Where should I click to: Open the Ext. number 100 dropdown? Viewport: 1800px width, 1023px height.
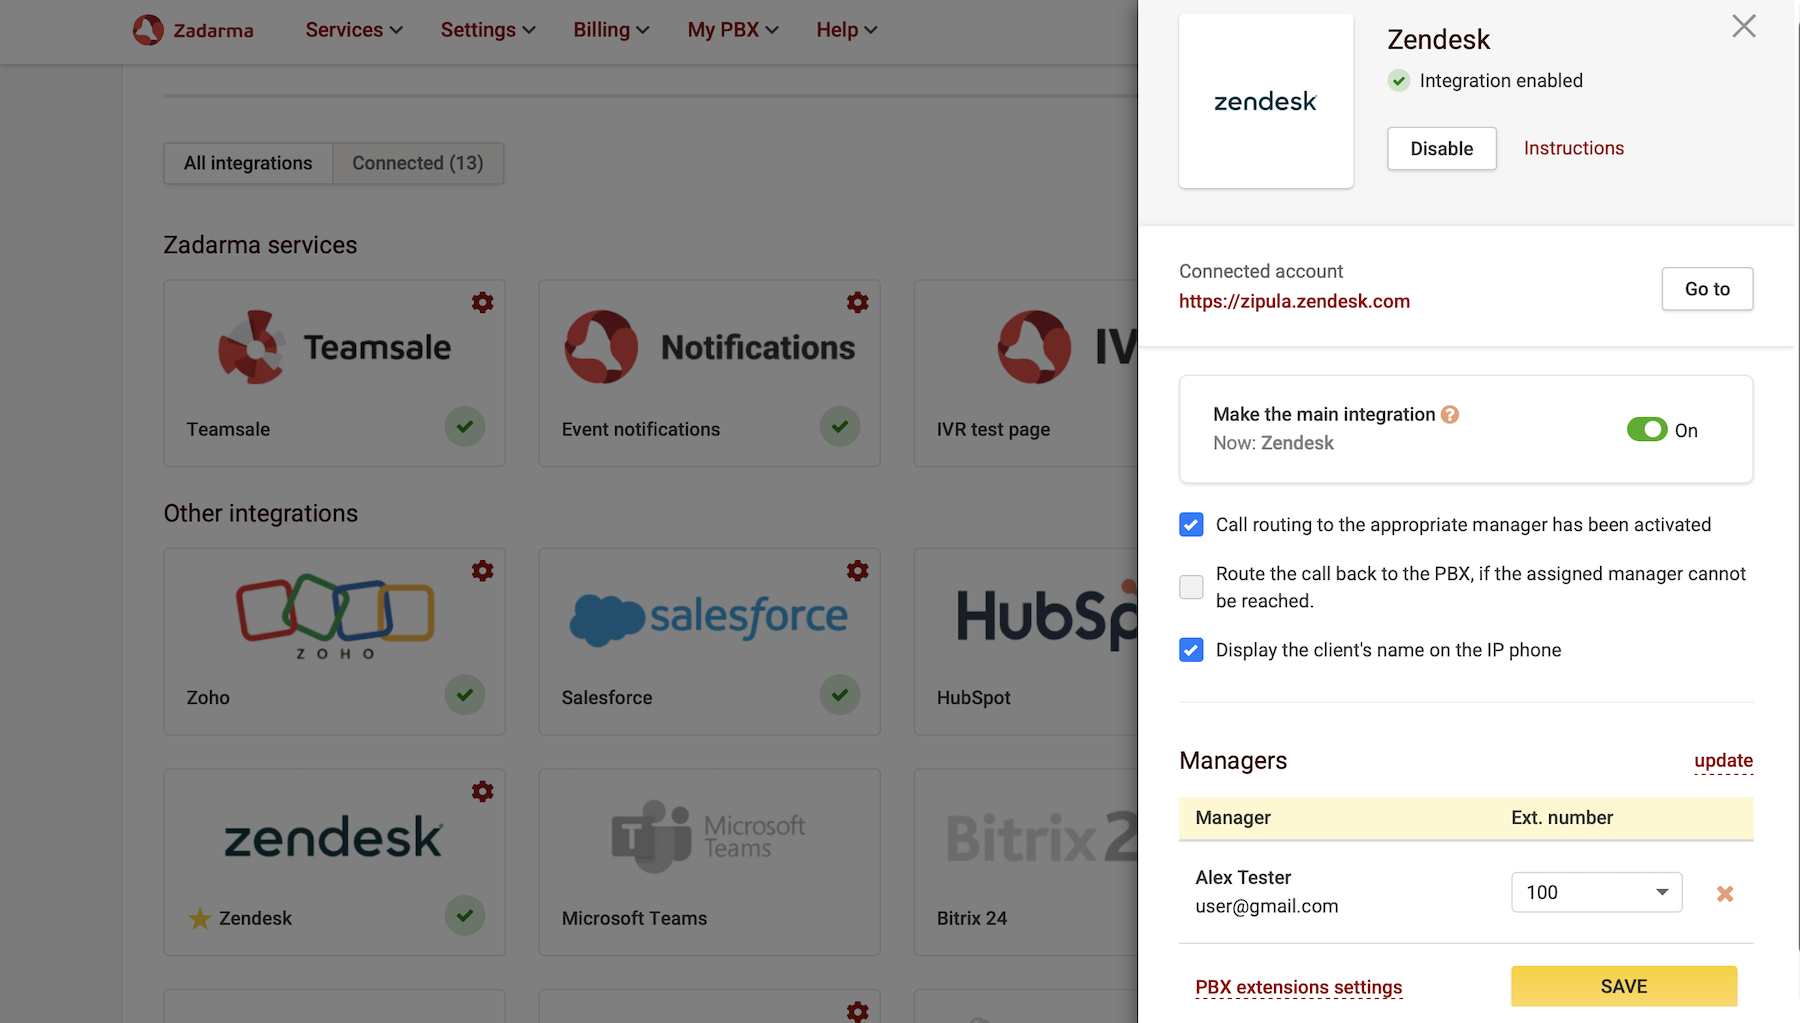[x=1597, y=892]
